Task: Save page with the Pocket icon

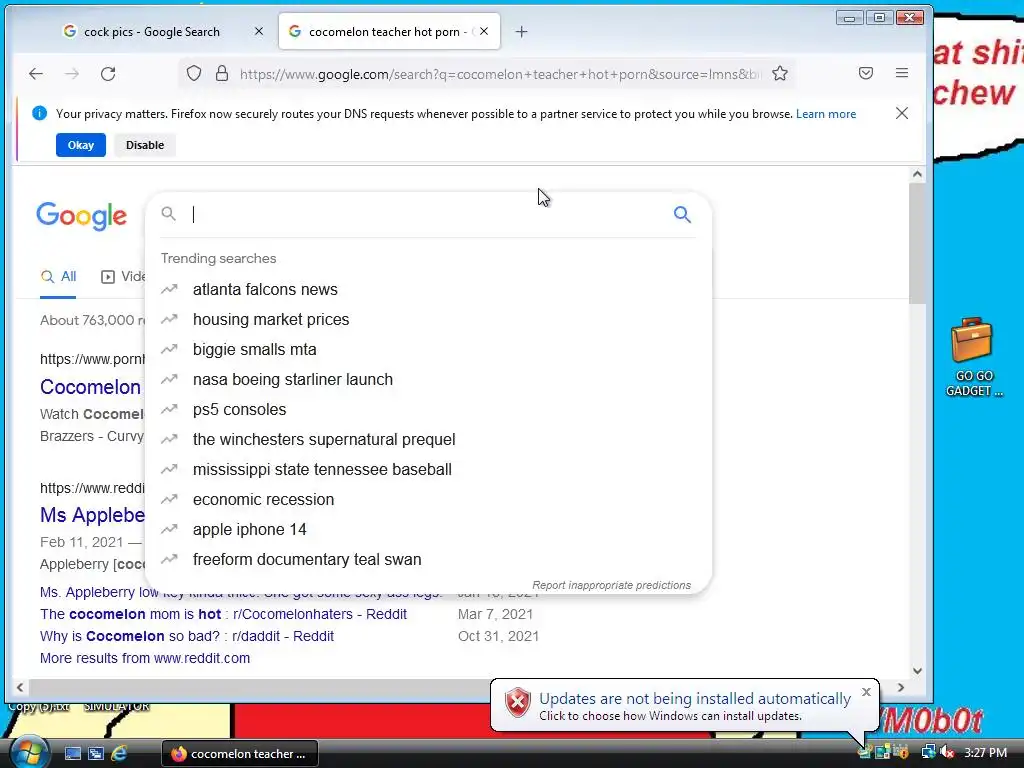Action: (866, 73)
